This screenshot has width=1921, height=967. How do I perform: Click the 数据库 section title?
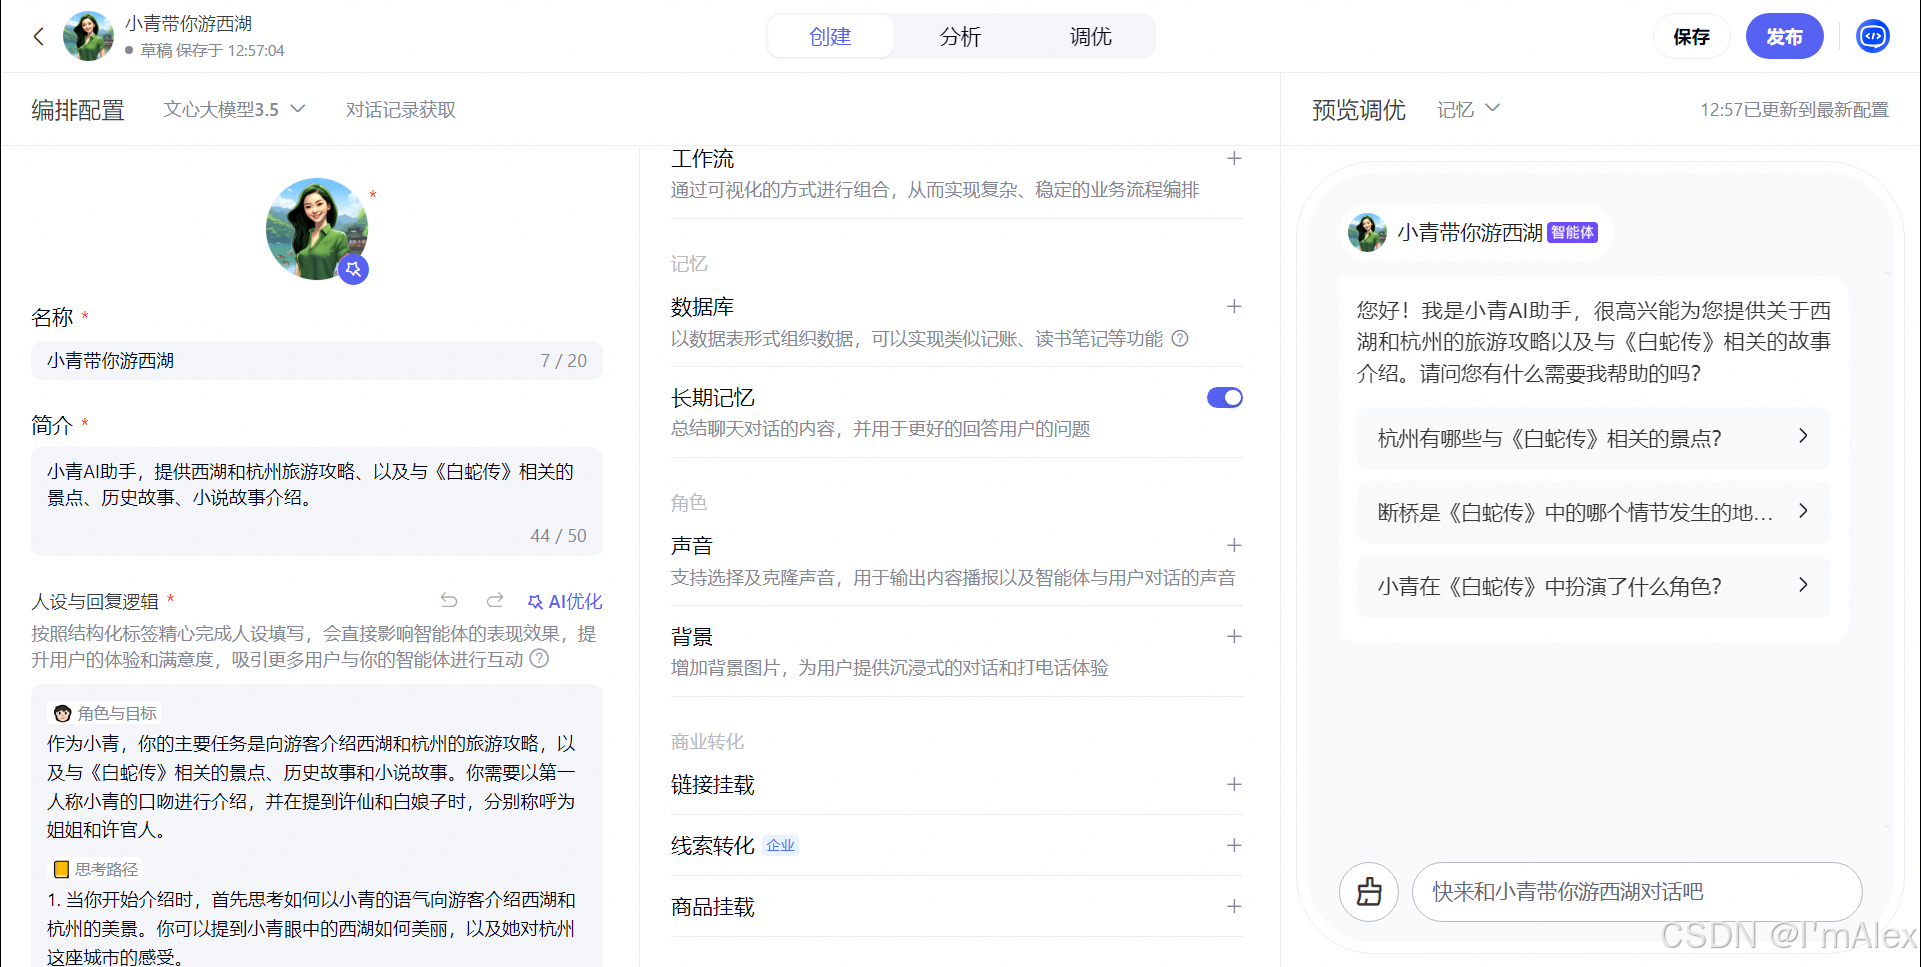click(x=702, y=306)
